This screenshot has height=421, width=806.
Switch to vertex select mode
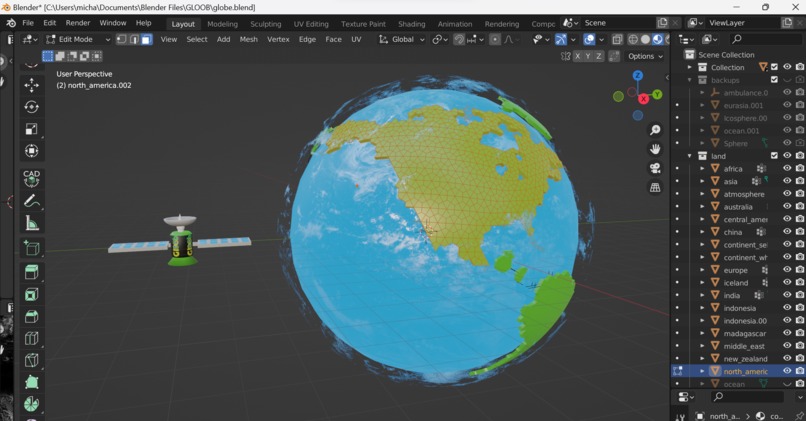pos(121,40)
